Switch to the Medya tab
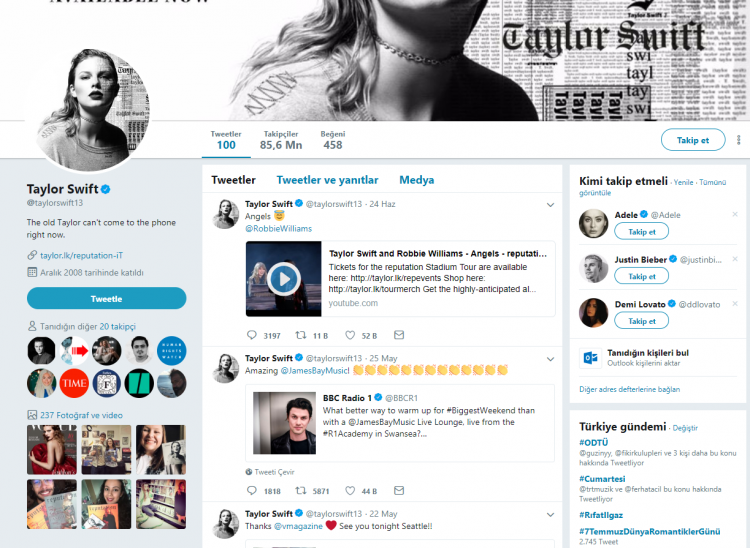Screen dimensions: 750x548 [417, 180]
